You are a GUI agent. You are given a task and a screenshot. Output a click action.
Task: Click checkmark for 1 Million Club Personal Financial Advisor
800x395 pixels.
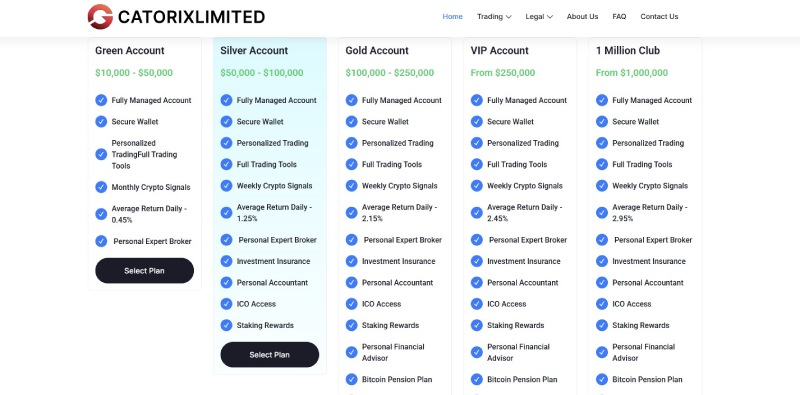602,352
